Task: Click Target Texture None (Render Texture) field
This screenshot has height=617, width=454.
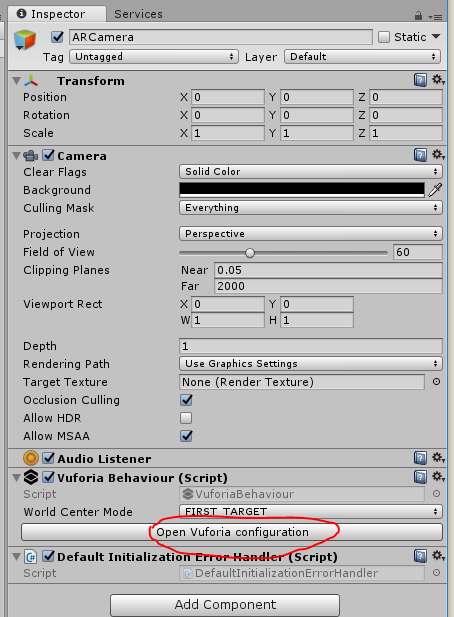Action: pyautogui.click(x=302, y=382)
